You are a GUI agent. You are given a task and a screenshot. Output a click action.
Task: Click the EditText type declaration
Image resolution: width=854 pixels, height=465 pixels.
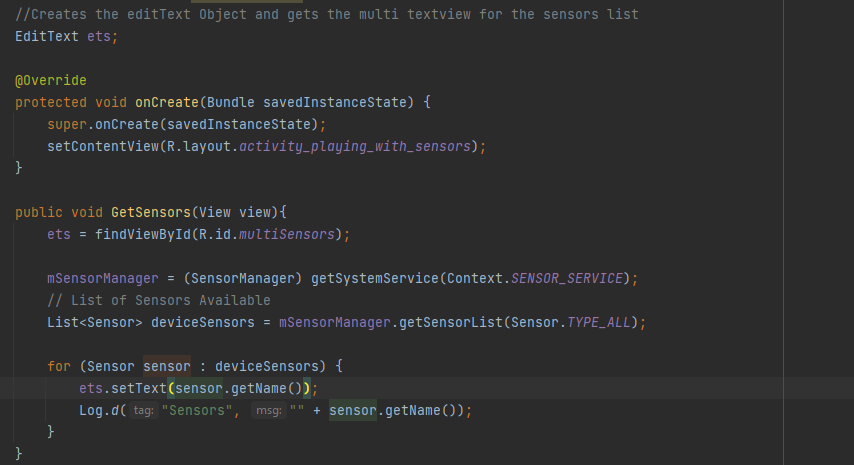(47, 36)
